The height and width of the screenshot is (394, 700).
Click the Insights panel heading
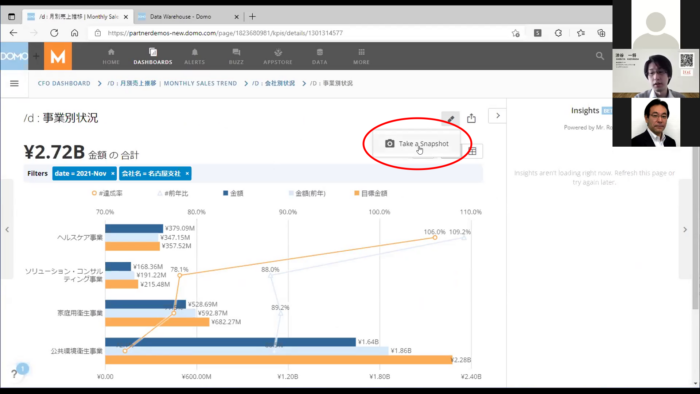tap(585, 110)
